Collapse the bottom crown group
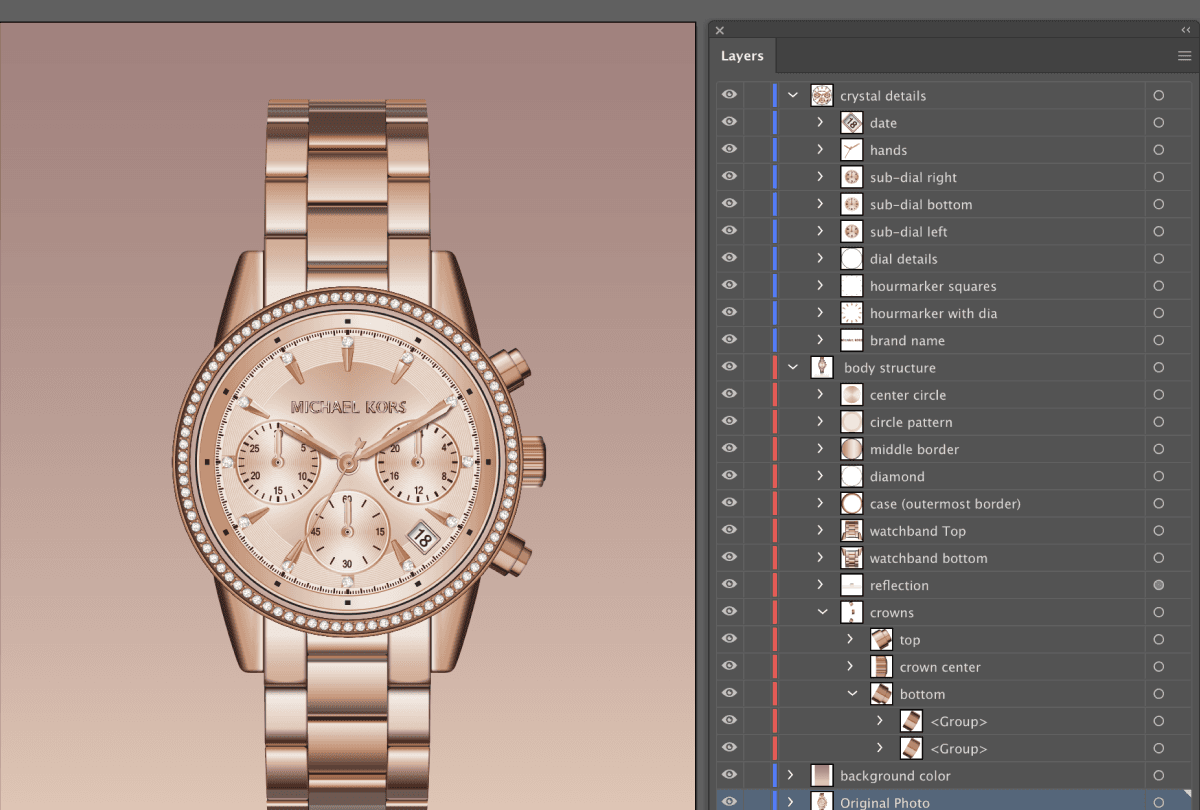This screenshot has height=810, width=1200. click(852, 694)
